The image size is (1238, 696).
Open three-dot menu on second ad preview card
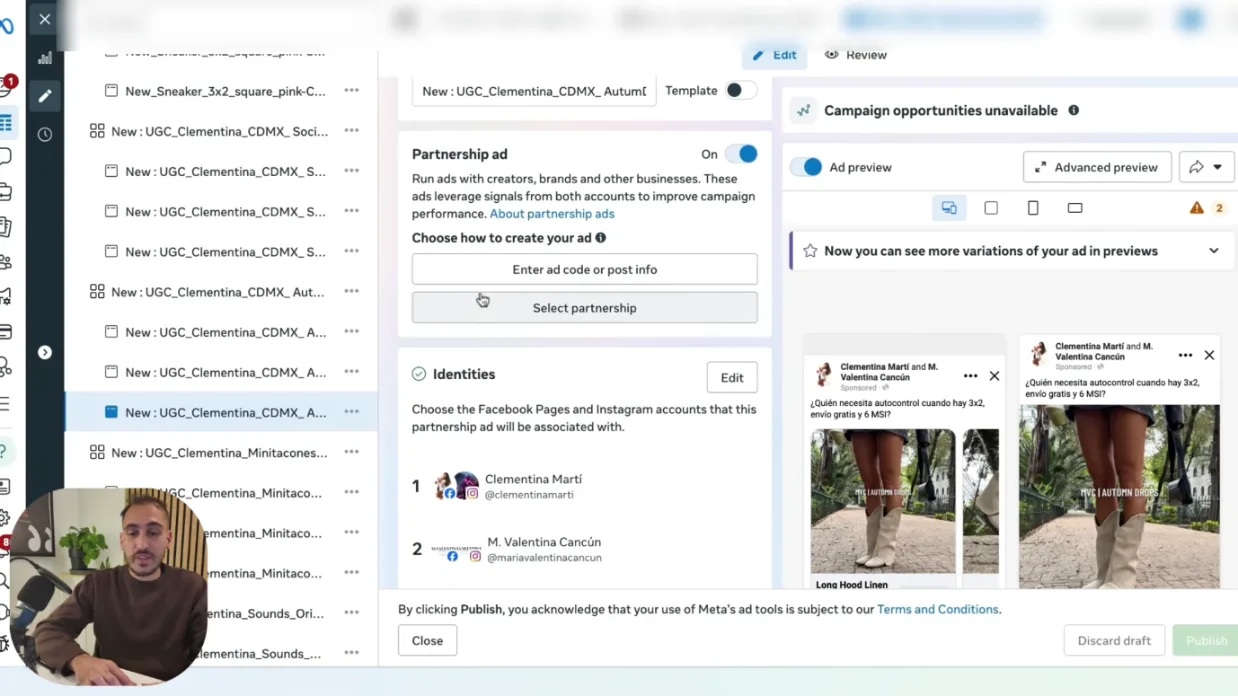coord(1185,355)
